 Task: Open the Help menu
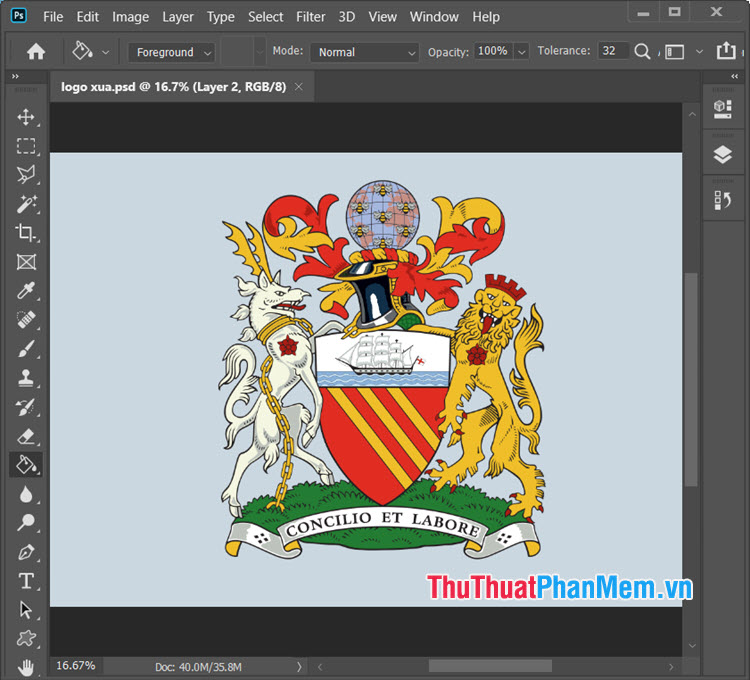click(486, 17)
